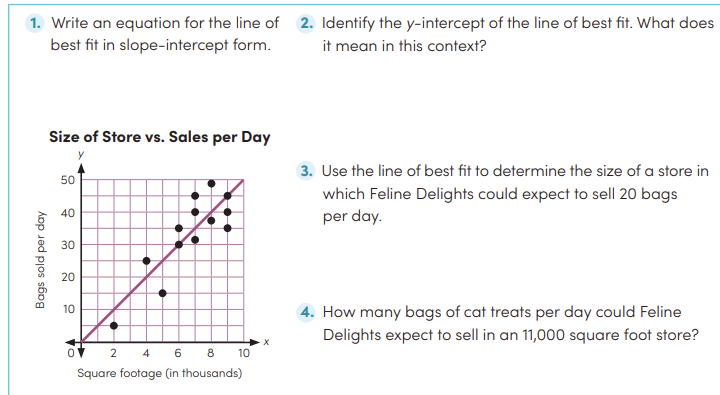This screenshot has height=395, width=720.
Task: Click the purple line of best fit
Action: (x=163, y=261)
